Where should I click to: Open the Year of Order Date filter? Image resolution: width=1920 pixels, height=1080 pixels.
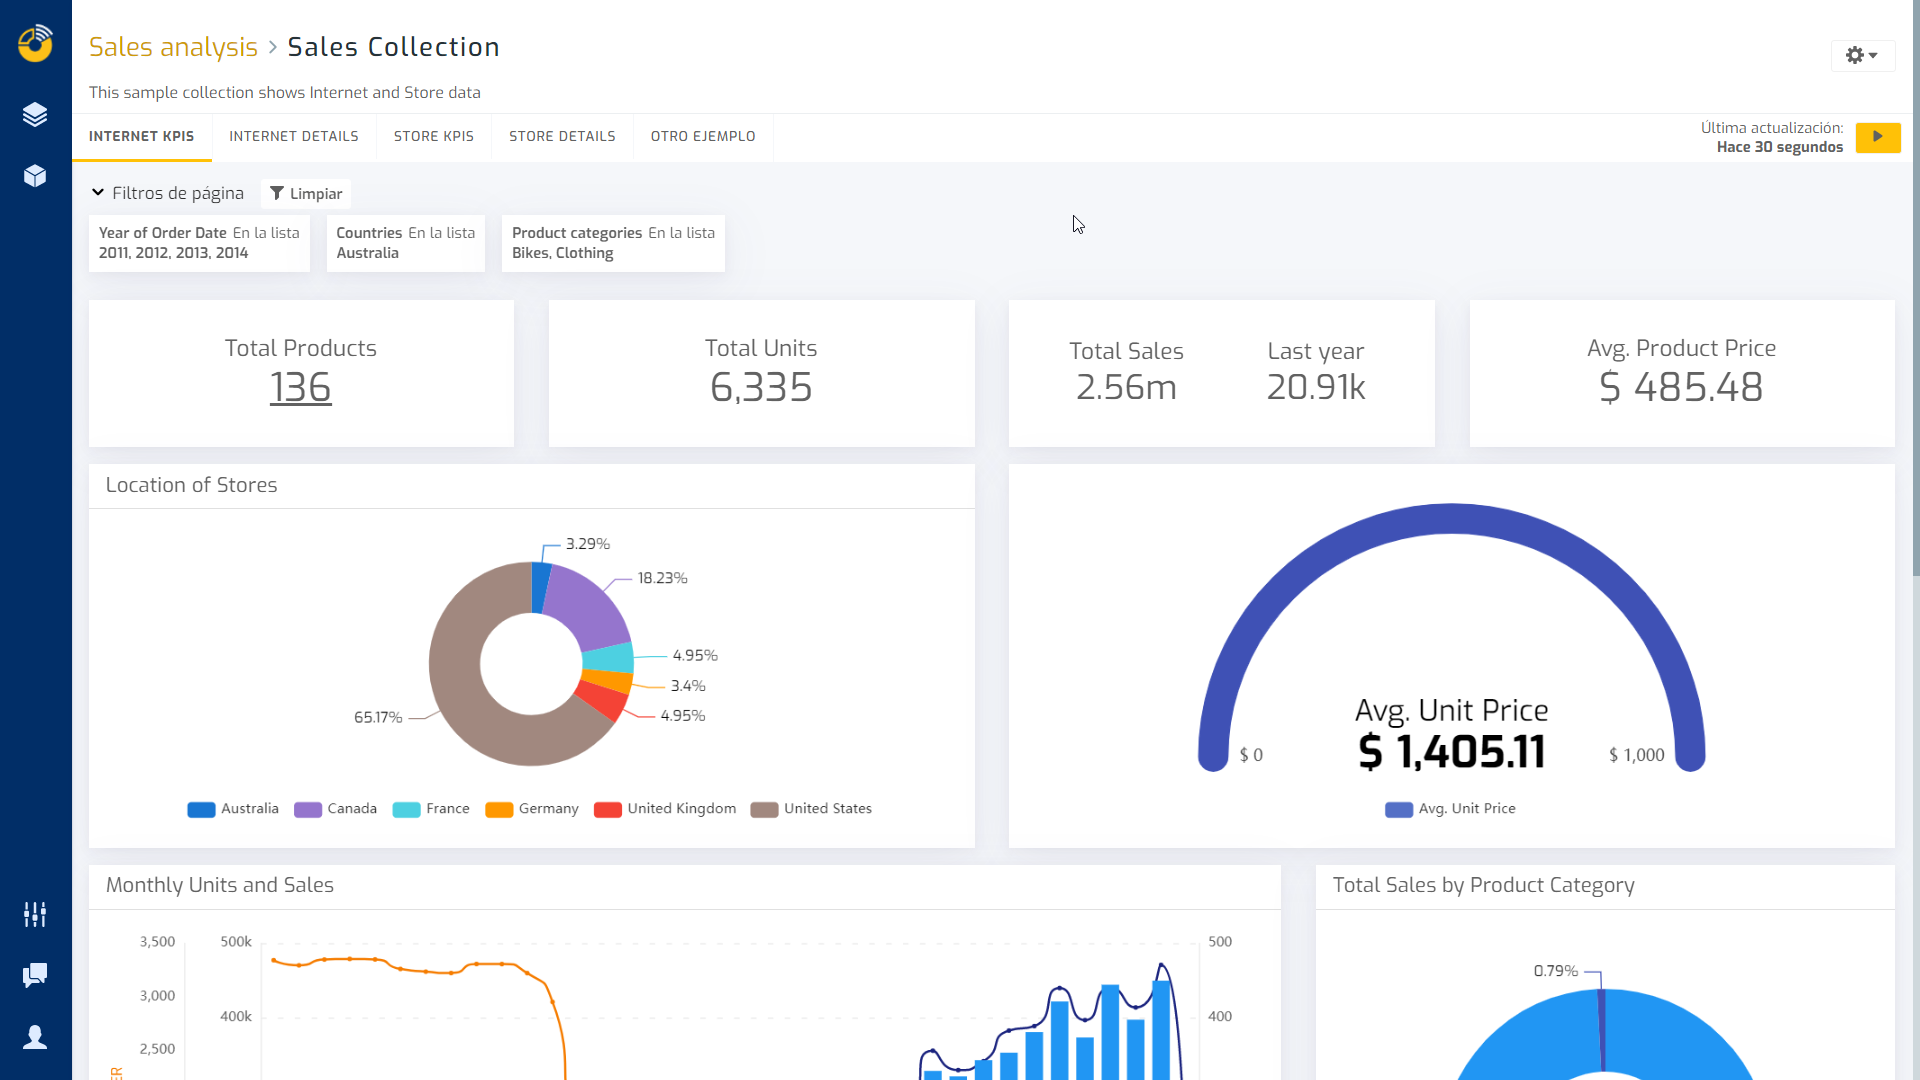199,243
